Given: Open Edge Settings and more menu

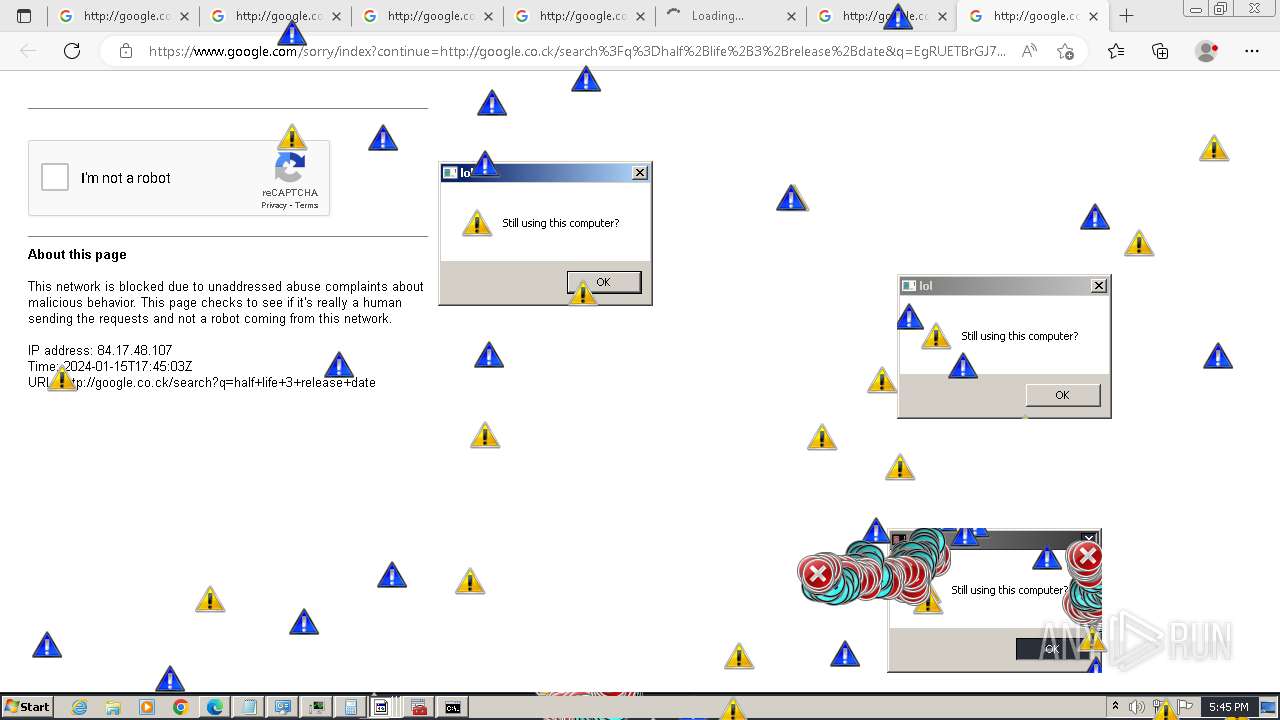Looking at the screenshot, I should point(1252,51).
